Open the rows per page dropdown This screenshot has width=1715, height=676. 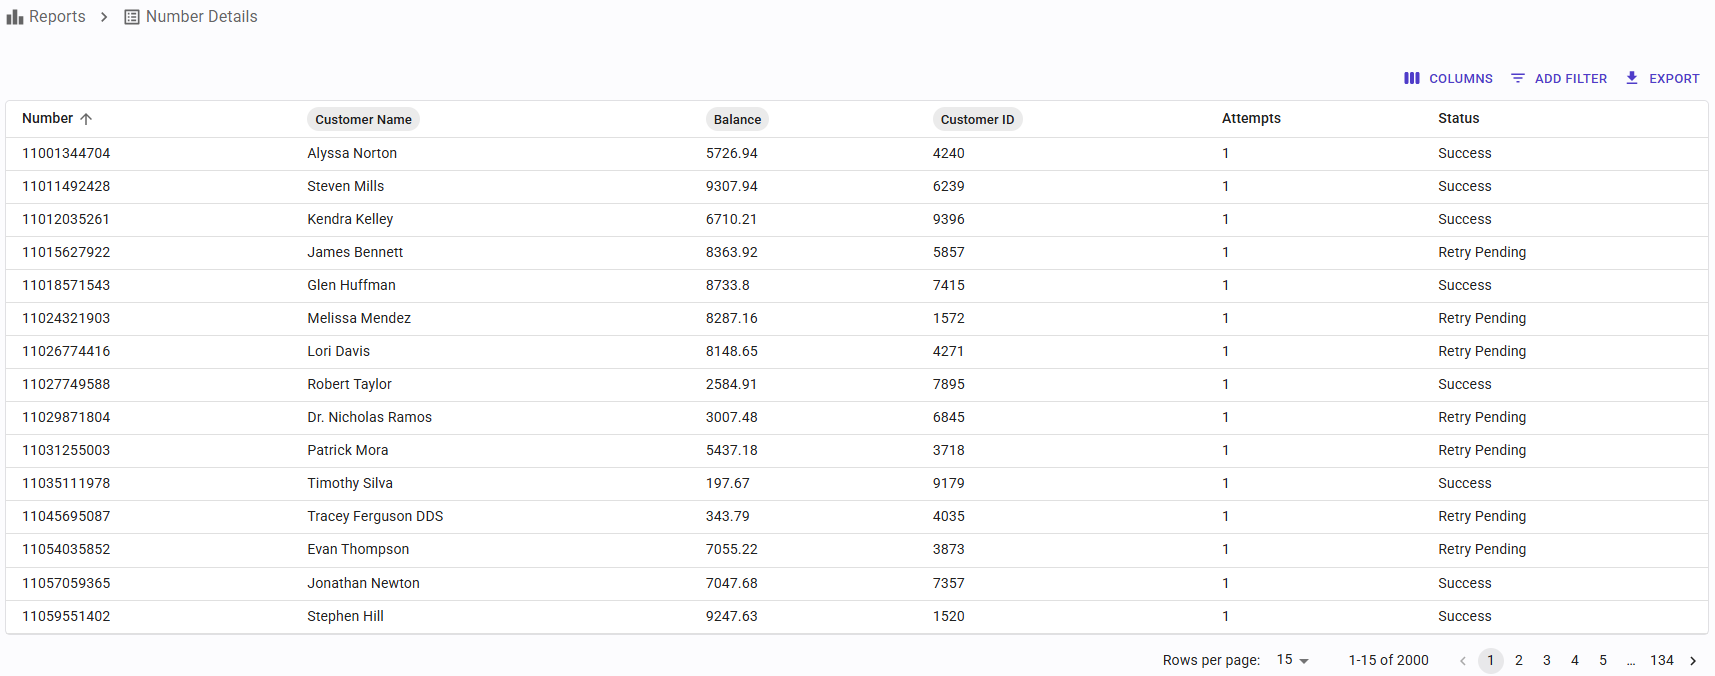(1292, 660)
